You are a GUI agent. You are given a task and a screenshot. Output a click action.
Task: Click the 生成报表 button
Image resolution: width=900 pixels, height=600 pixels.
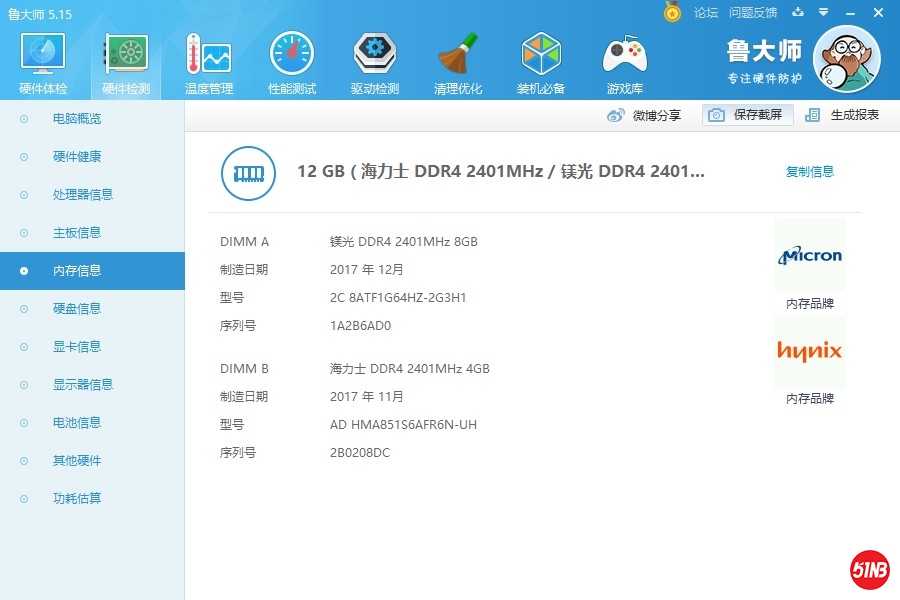tap(843, 115)
